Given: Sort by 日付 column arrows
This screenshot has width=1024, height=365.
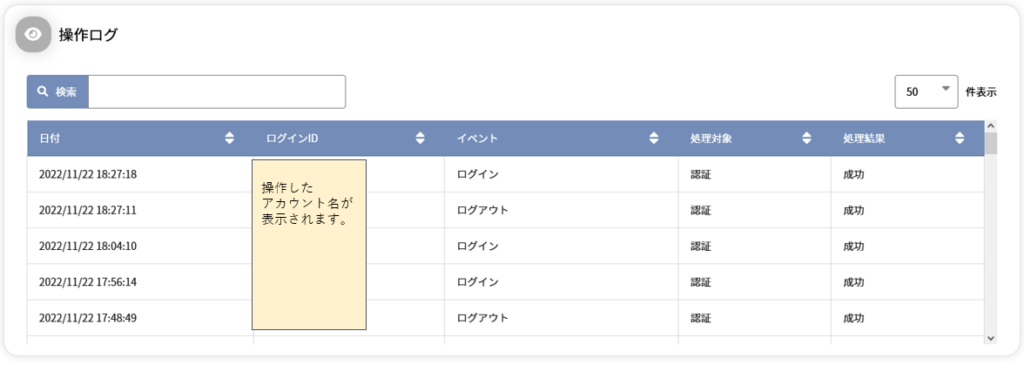Looking at the screenshot, I should coord(229,138).
